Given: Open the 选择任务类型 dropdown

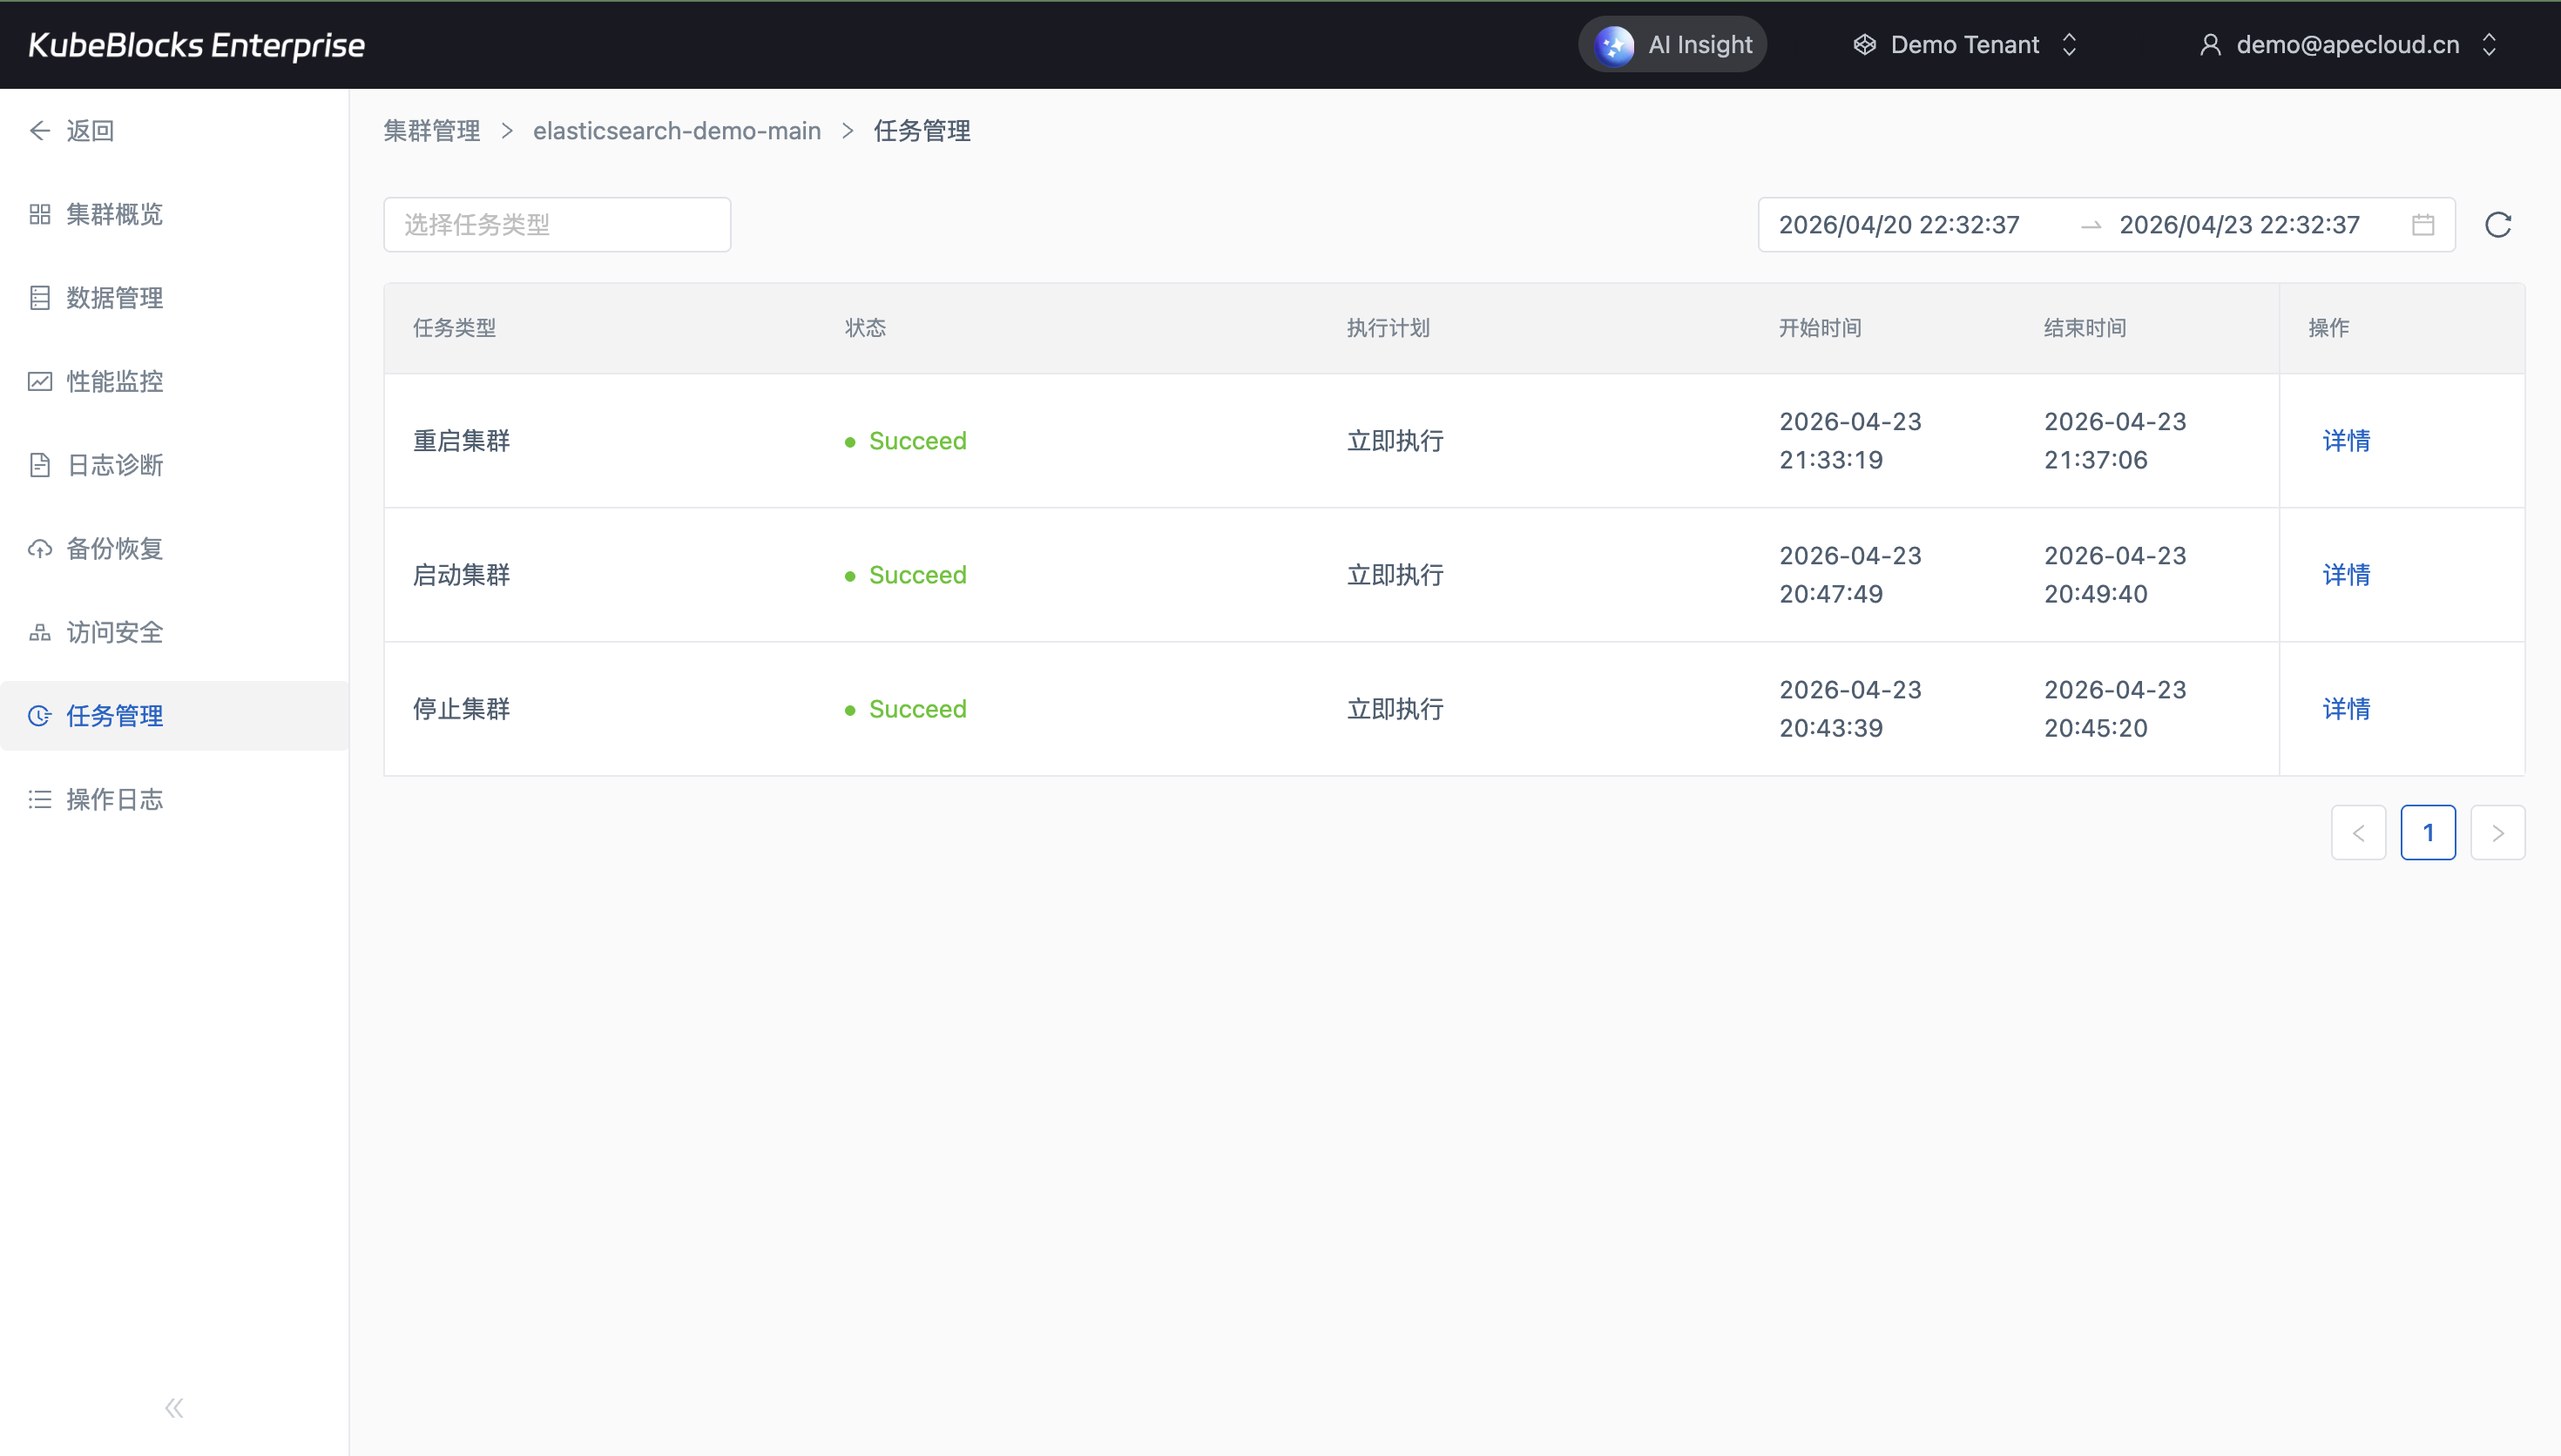Looking at the screenshot, I should coord(557,225).
